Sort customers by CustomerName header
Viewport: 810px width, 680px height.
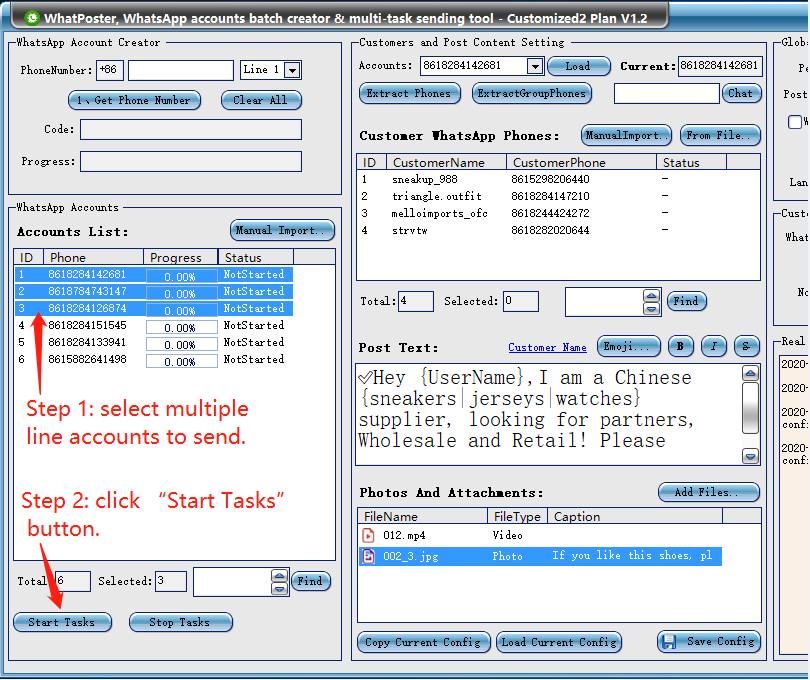pyautogui.click(x=446, y=162)
